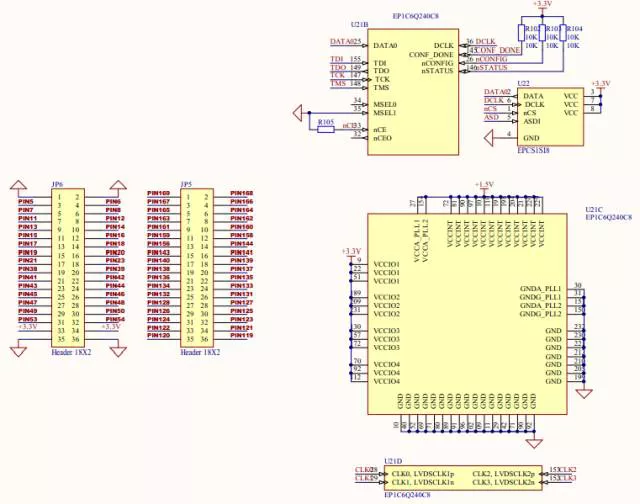Select the +3.3V power port above resistors

point(542,6)
